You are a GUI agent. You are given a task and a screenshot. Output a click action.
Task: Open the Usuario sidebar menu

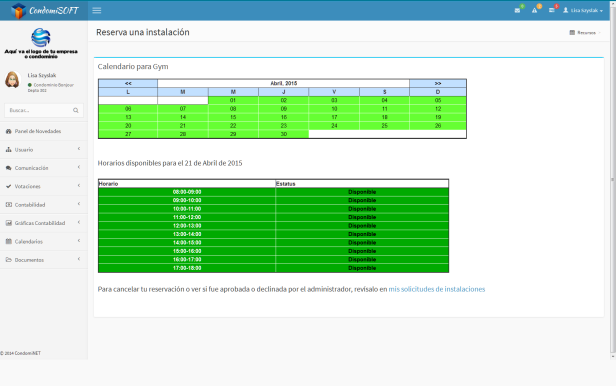[44, 150]
